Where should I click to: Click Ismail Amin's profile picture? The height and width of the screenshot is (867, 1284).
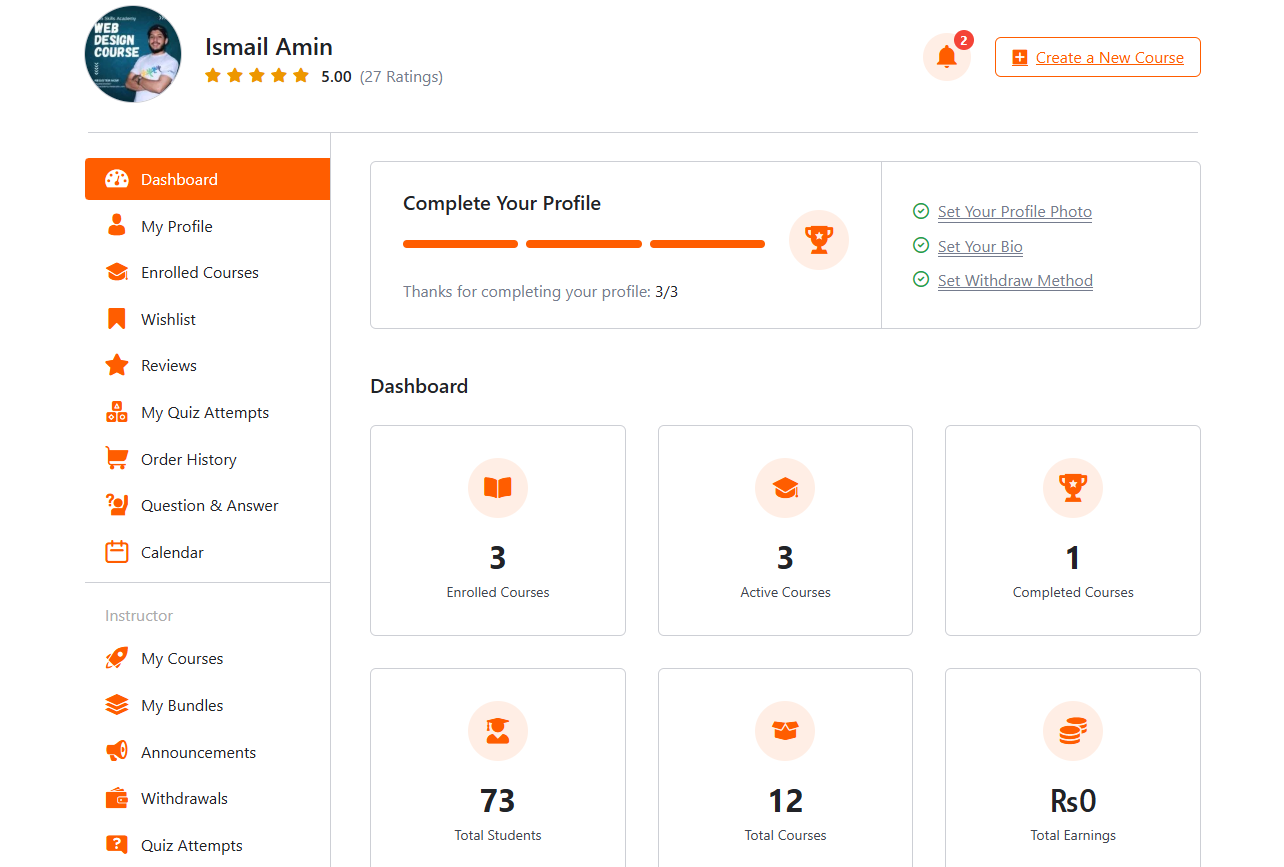click(x=133, y=54)
